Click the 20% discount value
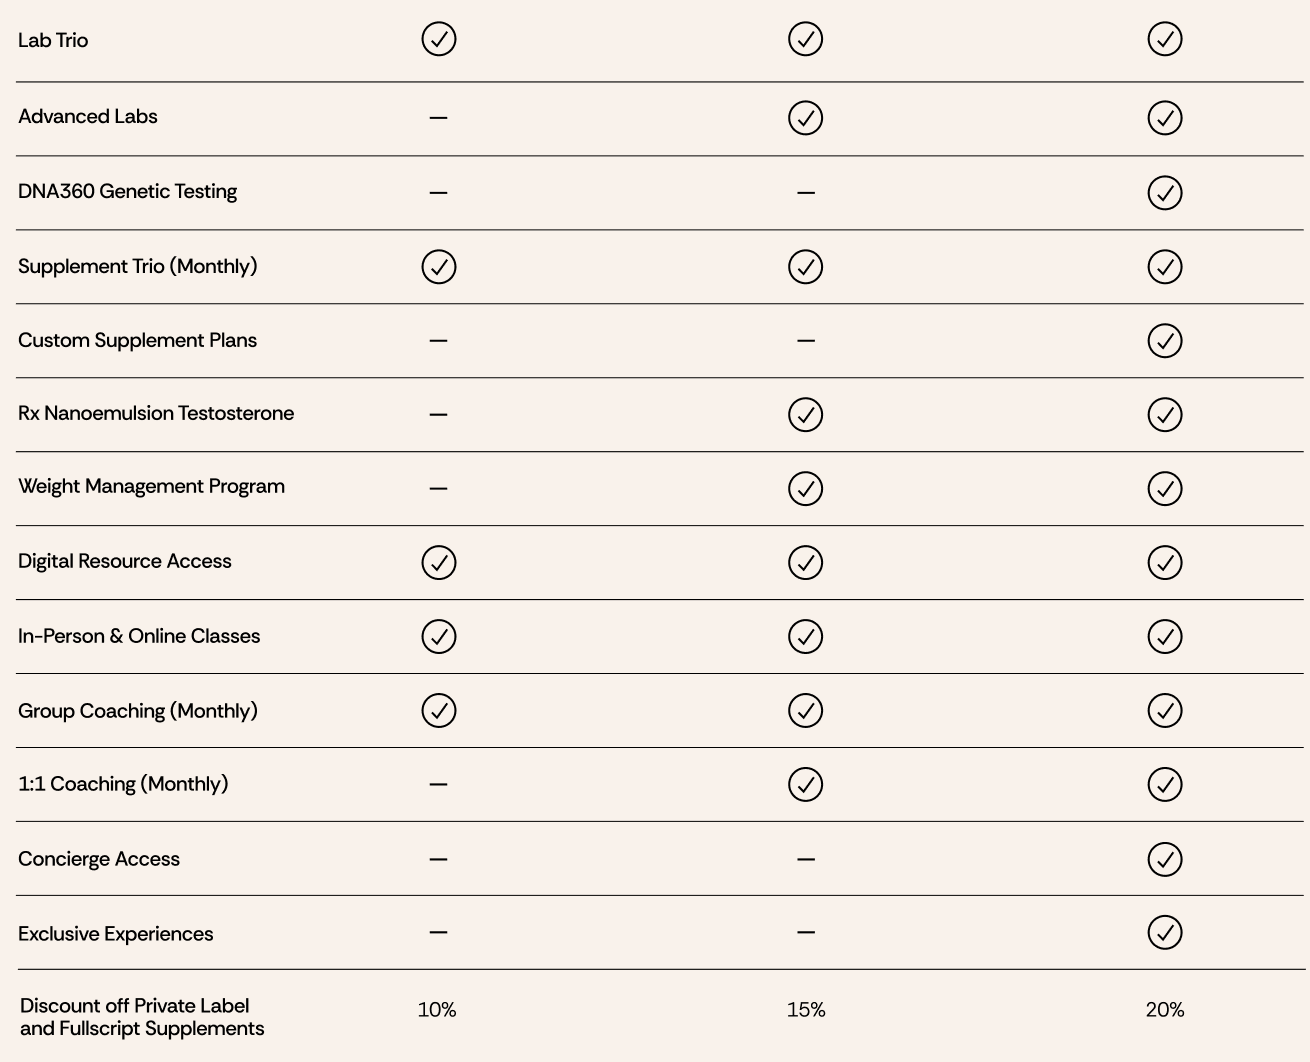Screen dimensions: 1310x1062 coord(1164,1010)
